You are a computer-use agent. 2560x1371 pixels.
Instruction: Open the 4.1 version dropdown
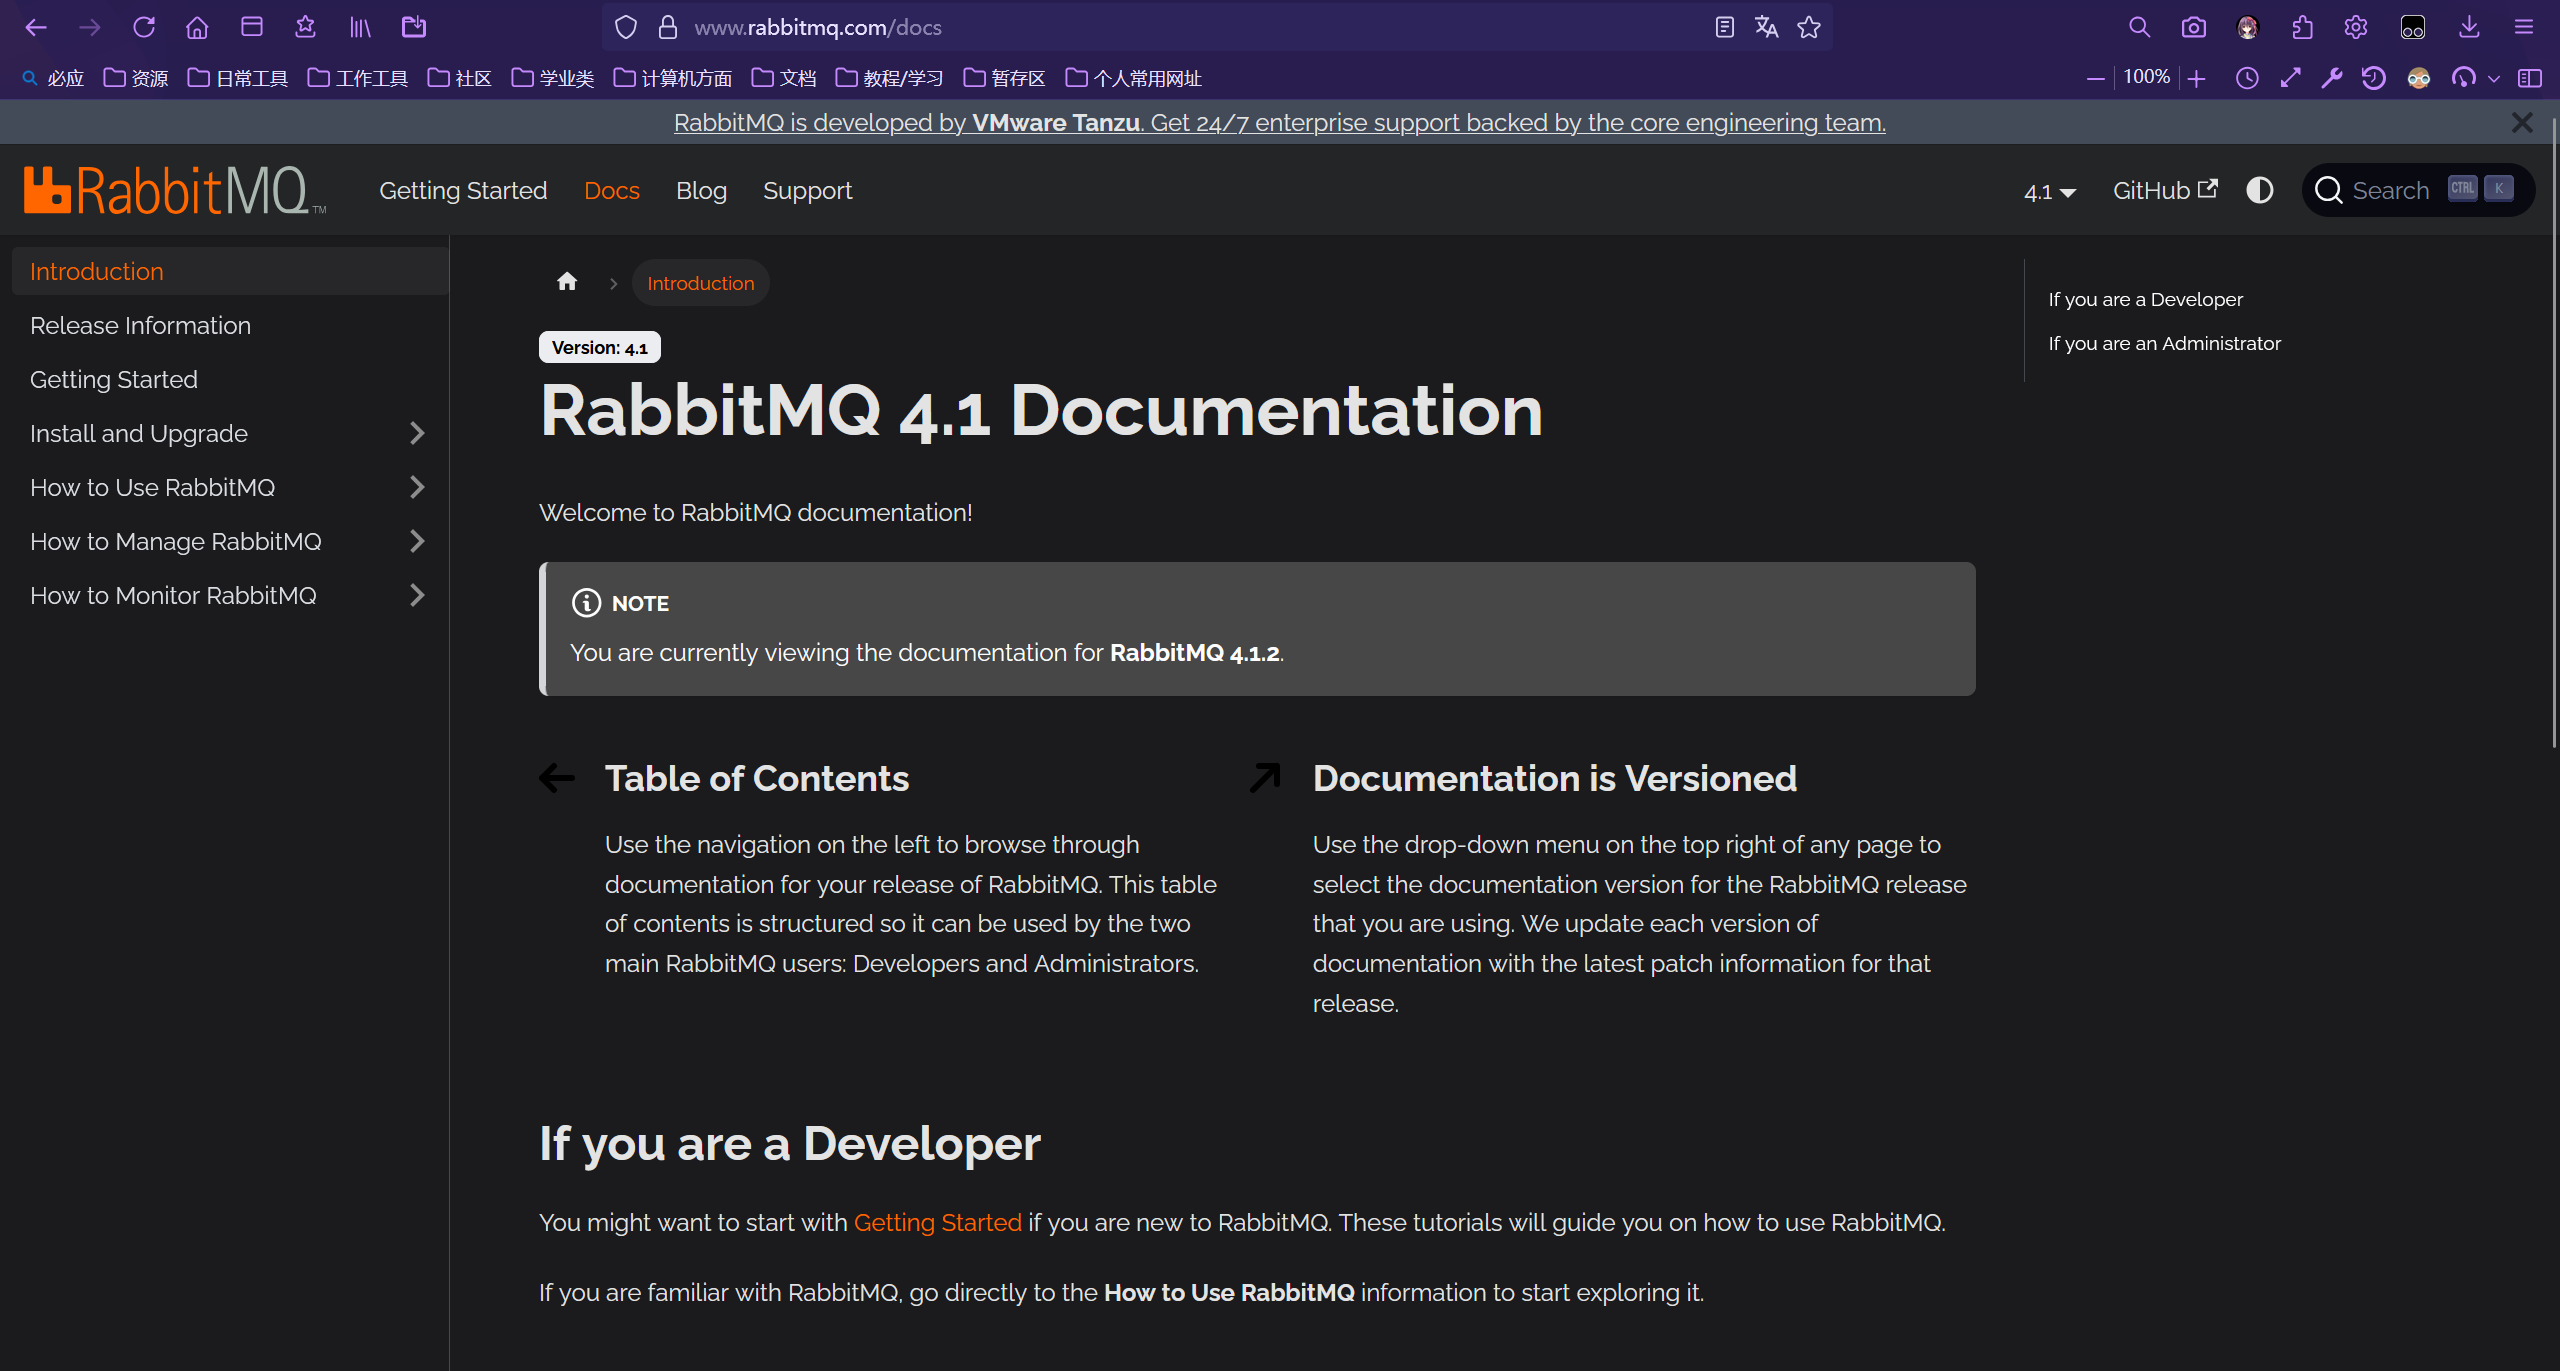(2049, 192)
